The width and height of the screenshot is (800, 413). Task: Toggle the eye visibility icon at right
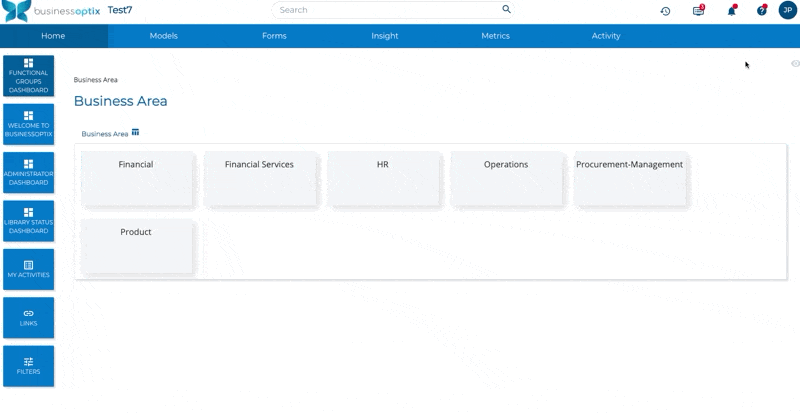point(795,64)
